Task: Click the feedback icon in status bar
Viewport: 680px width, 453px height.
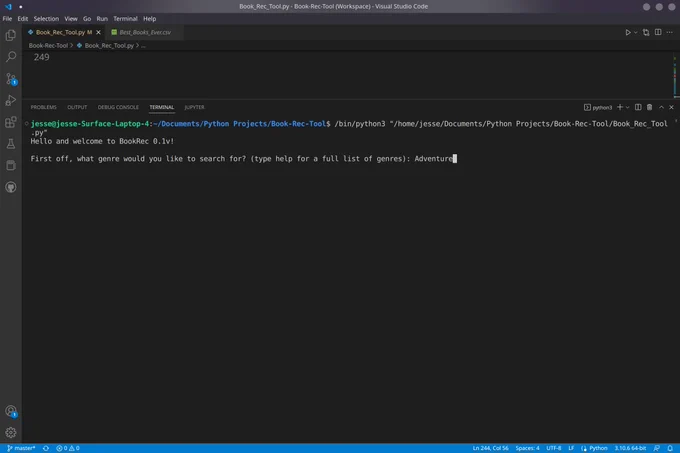Action: point(657,448)
